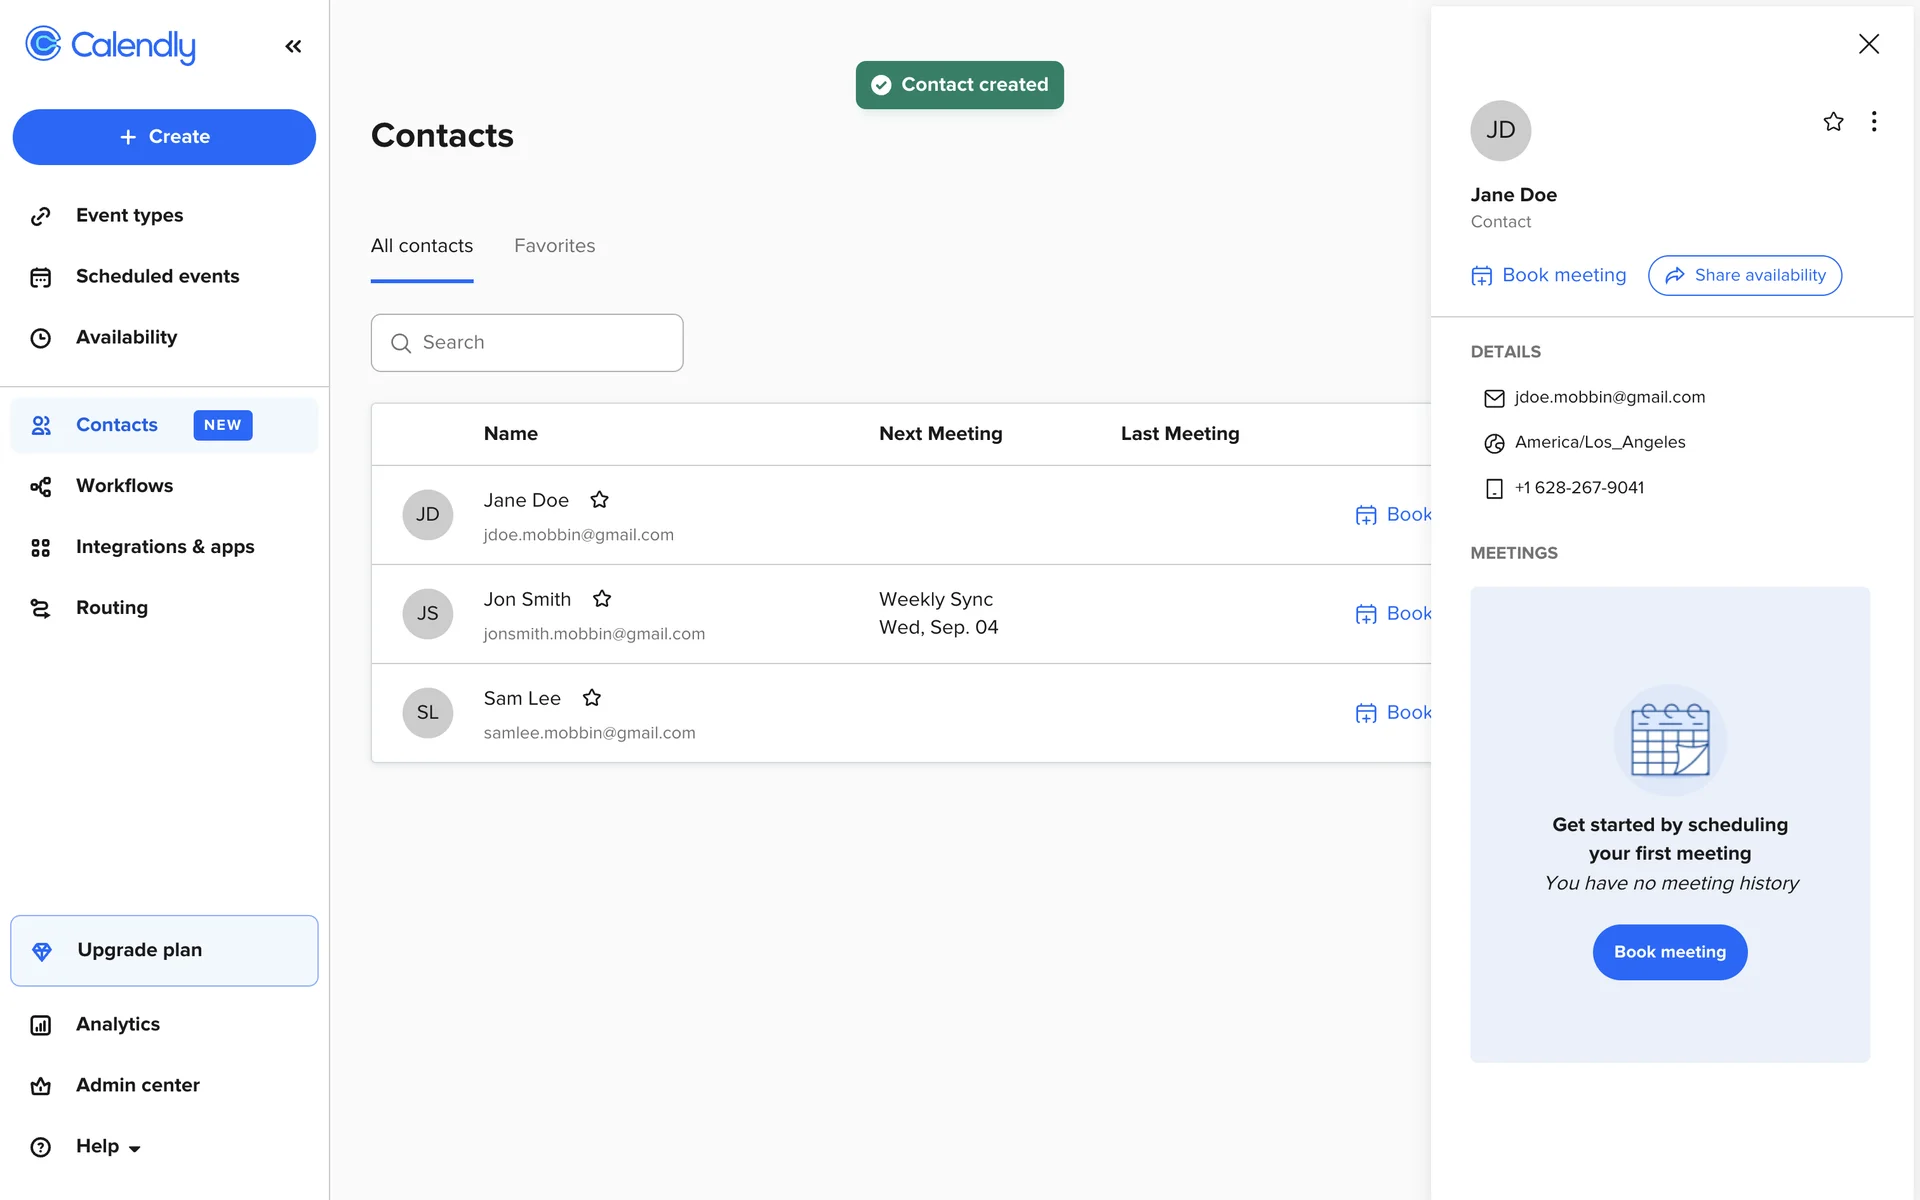Image resolution: width=1920 pixels, height=1200 pixels.
Task: Click the Calendly logo
Action: (110, 45)
